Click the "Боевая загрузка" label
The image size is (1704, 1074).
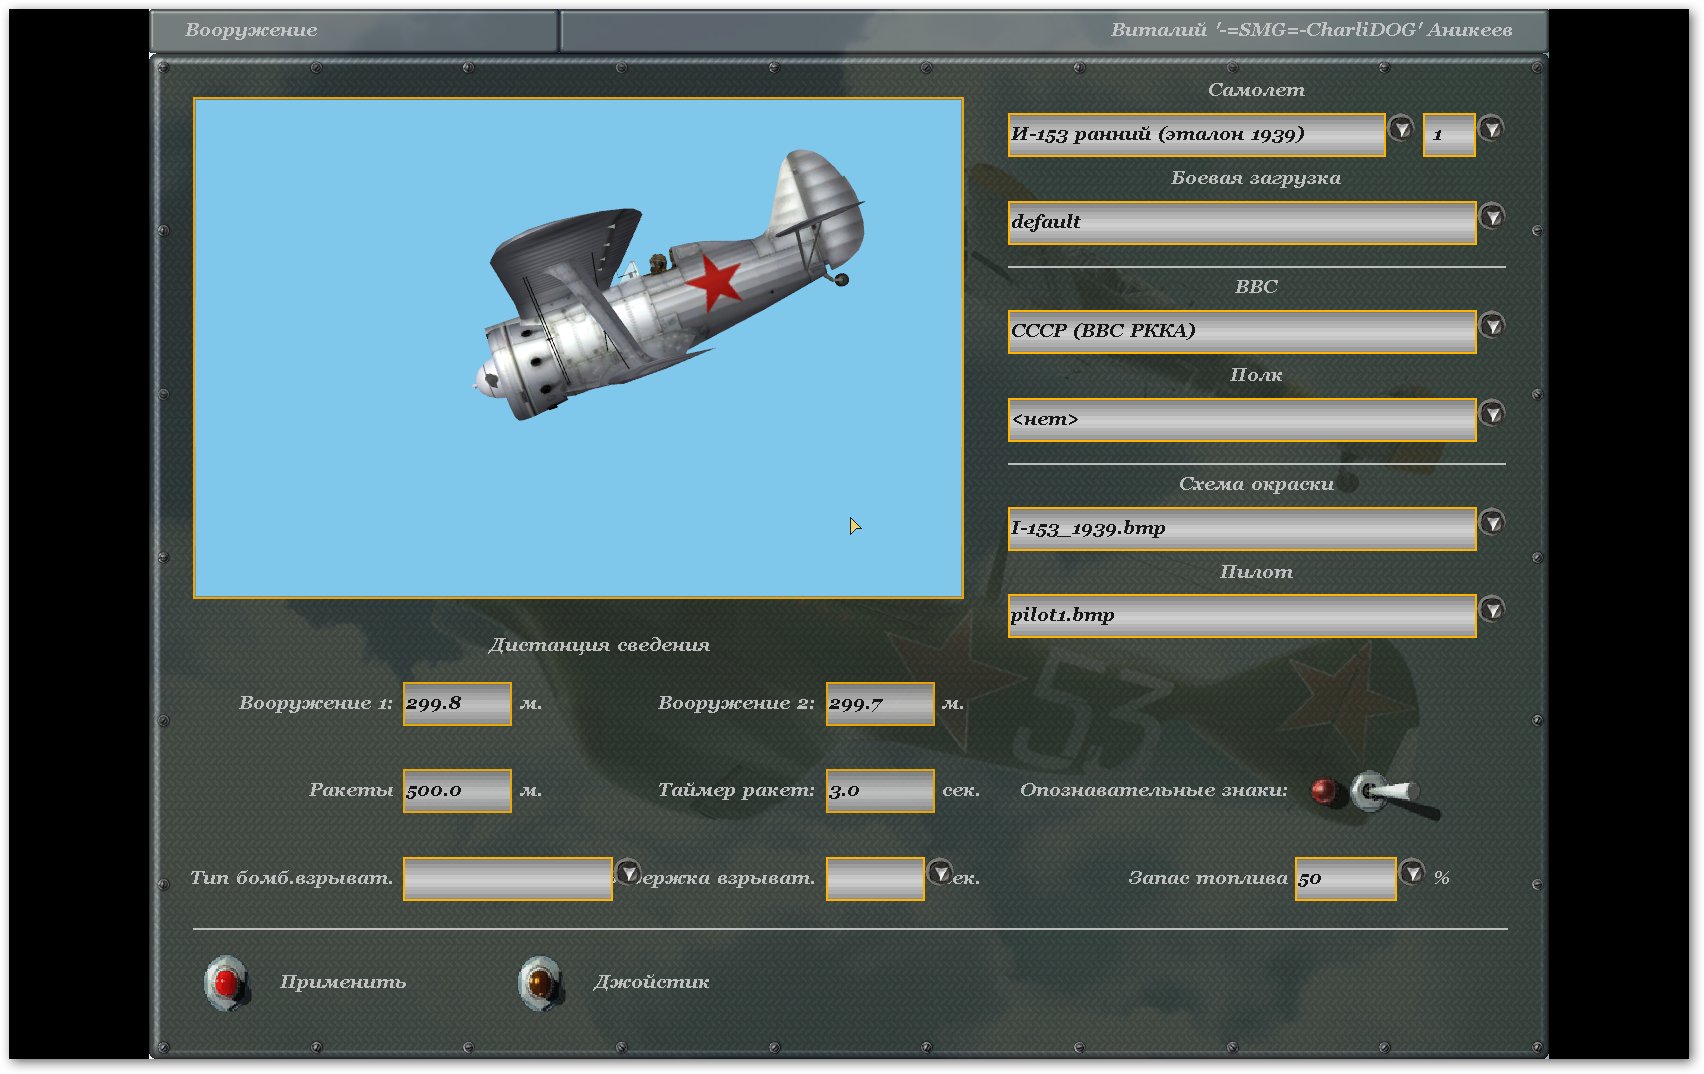click(x=1256, y=178)
